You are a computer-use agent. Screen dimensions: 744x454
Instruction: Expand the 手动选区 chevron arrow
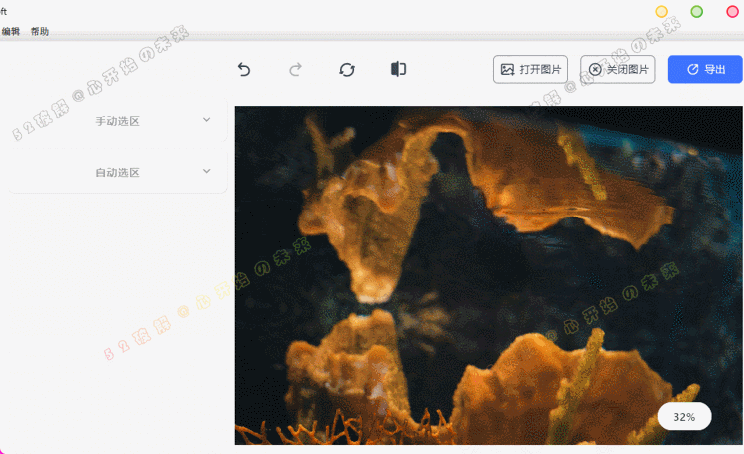point(207,120)
